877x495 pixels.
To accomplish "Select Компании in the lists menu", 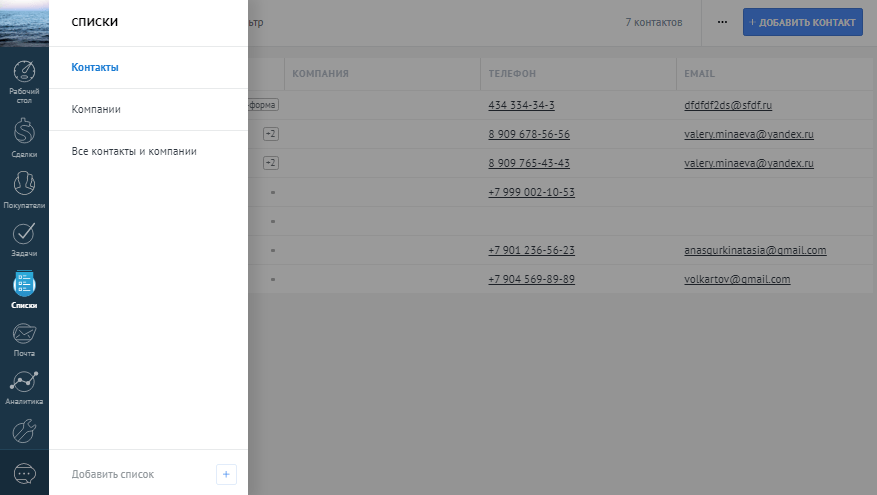I will point(96,109).
